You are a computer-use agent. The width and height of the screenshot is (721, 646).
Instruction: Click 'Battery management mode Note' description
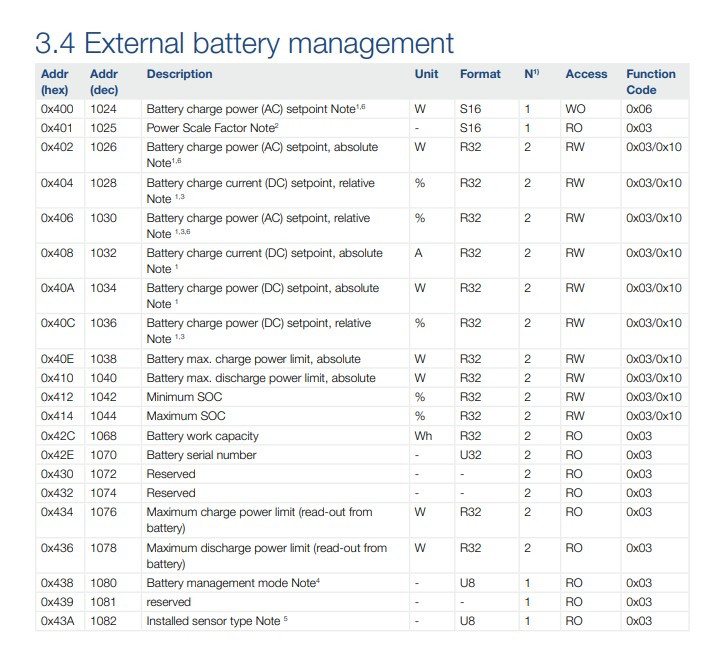[x=233, y=583]
